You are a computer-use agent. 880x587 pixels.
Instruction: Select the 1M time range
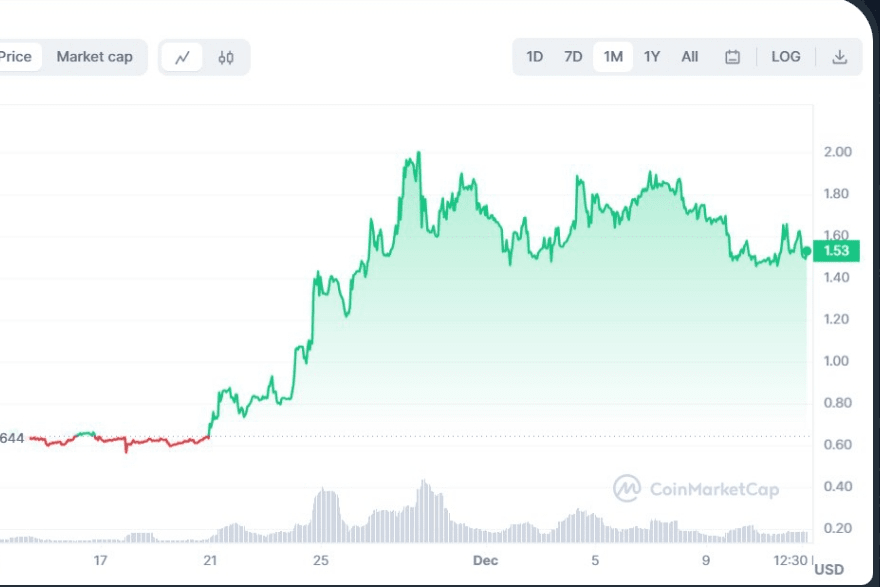click(x=613, y=57)
